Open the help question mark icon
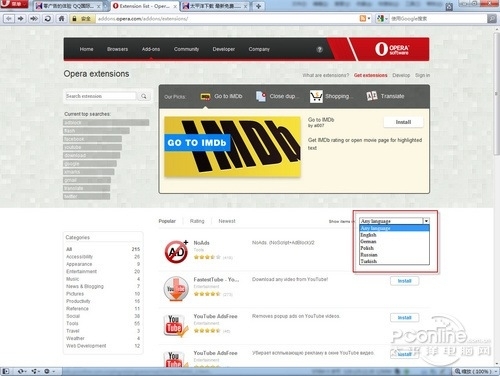The image size is (500, 376). coord(319,49)
